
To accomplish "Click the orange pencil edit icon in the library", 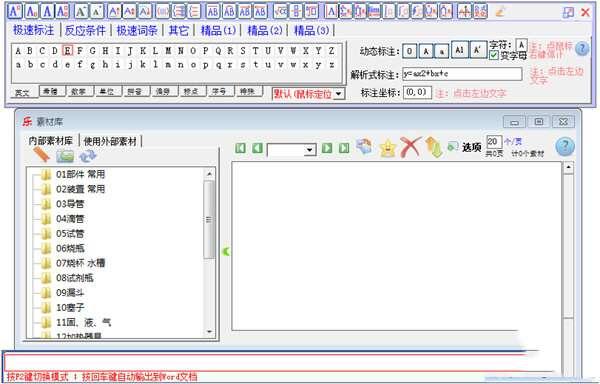I will click(42, 155).
